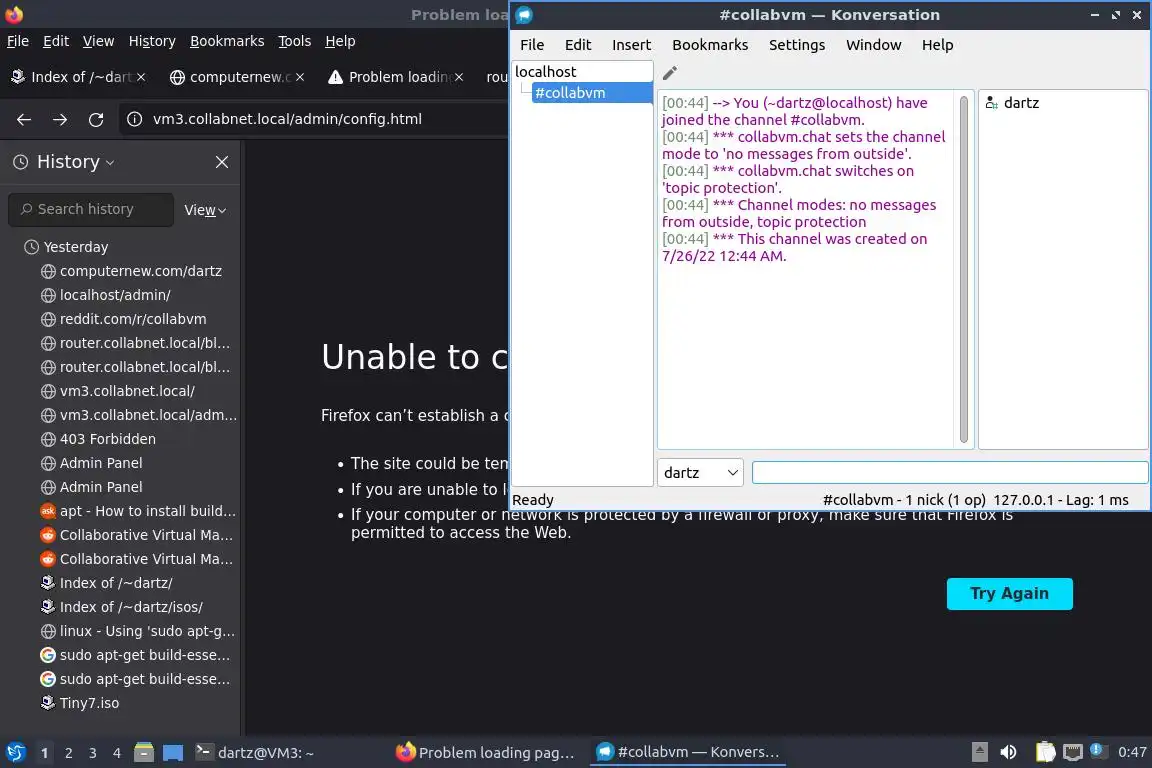Open the clipboard icon in the system tray
Viewport: 1152px width, 768px height.
coord(1045,752)
